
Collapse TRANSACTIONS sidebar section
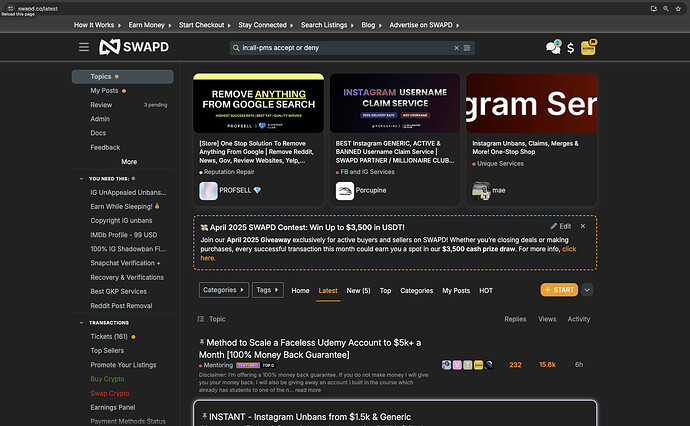tap(81, 323)
